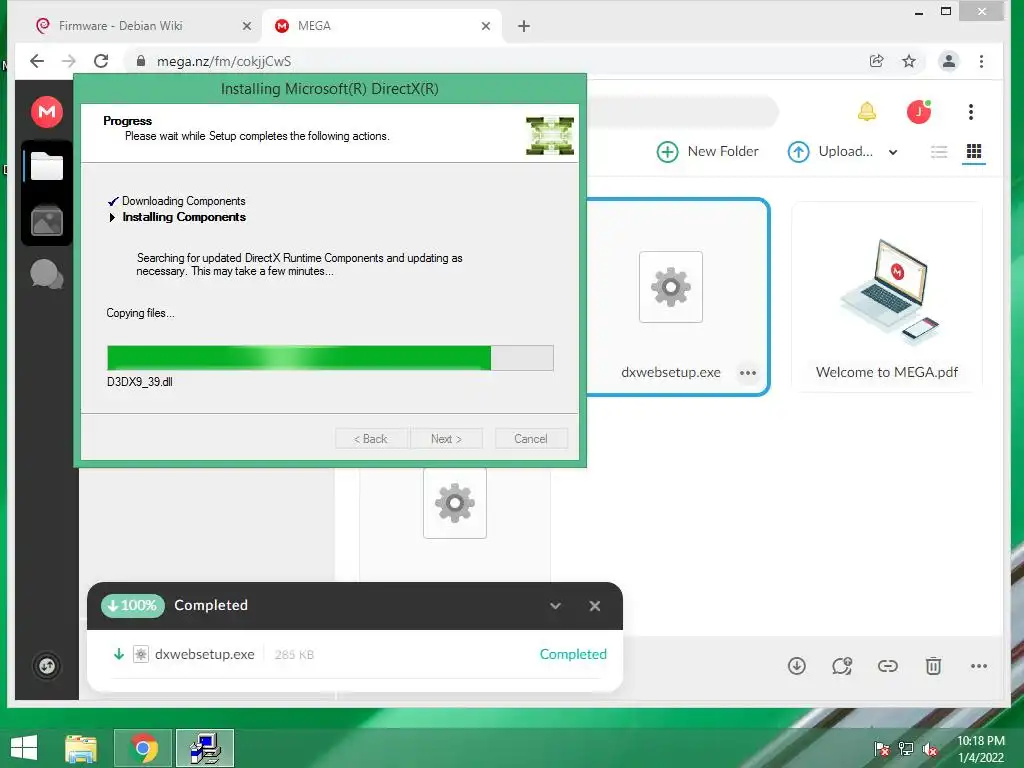This screenshot has width=1024, height=768.
Task: Click Cancel in the DirectX installer
Action: pyautogui.click(x=531, y=439)
